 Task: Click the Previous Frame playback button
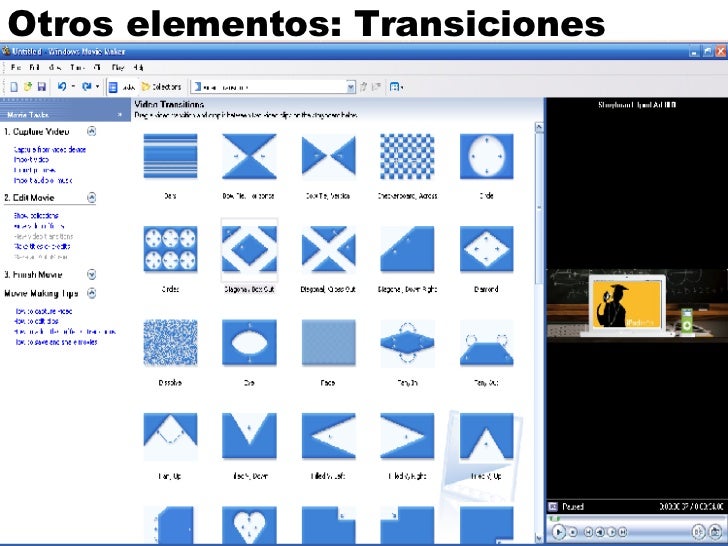[600, 533]
